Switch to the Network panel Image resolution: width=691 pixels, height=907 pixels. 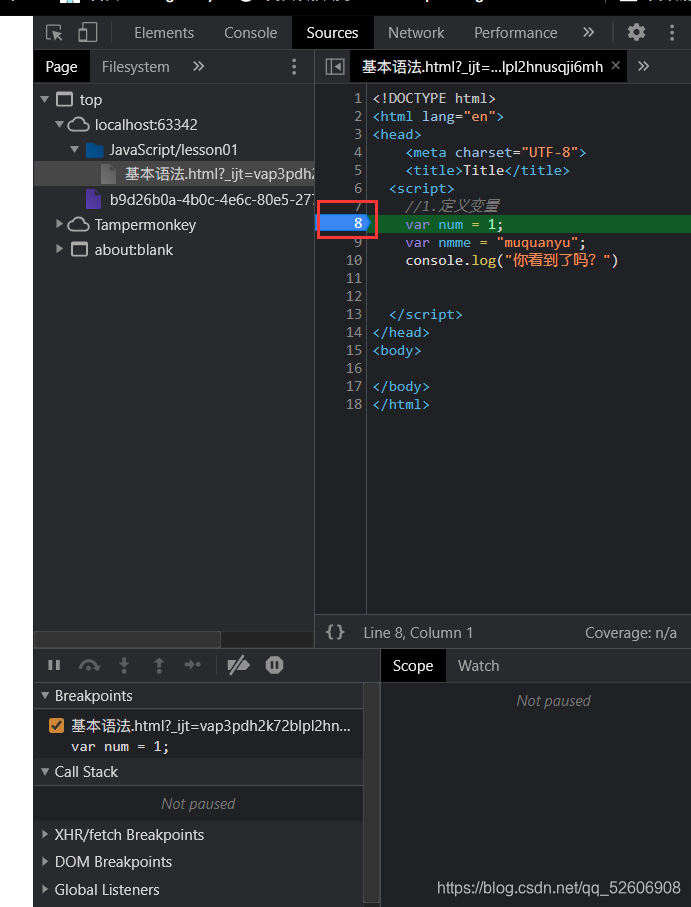click(416, 33)
